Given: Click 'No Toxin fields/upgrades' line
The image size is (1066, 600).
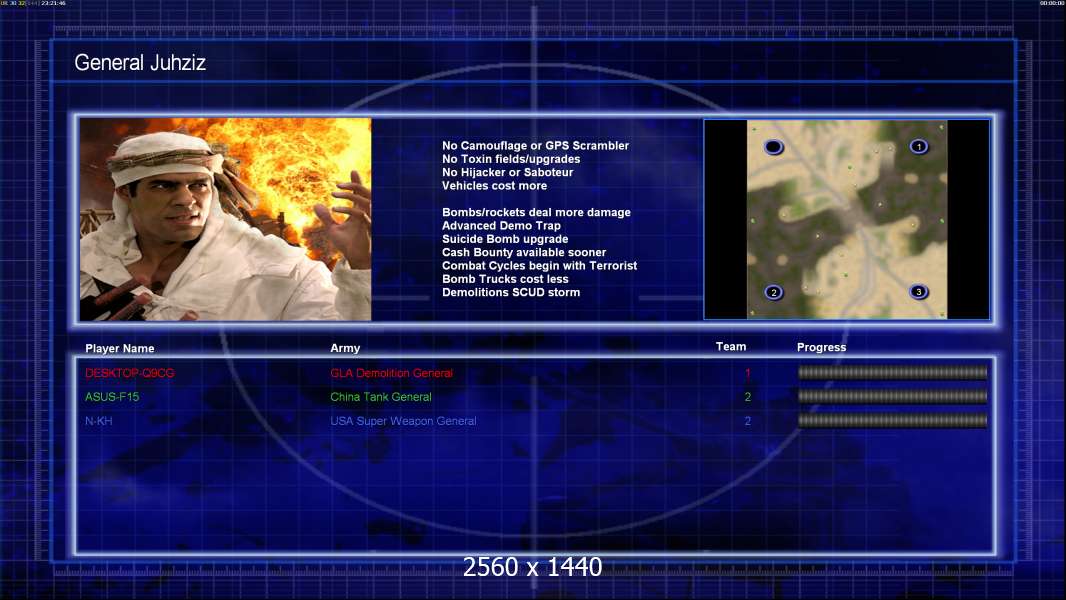Looking at the screenshot, I should [x=511, y=159].
